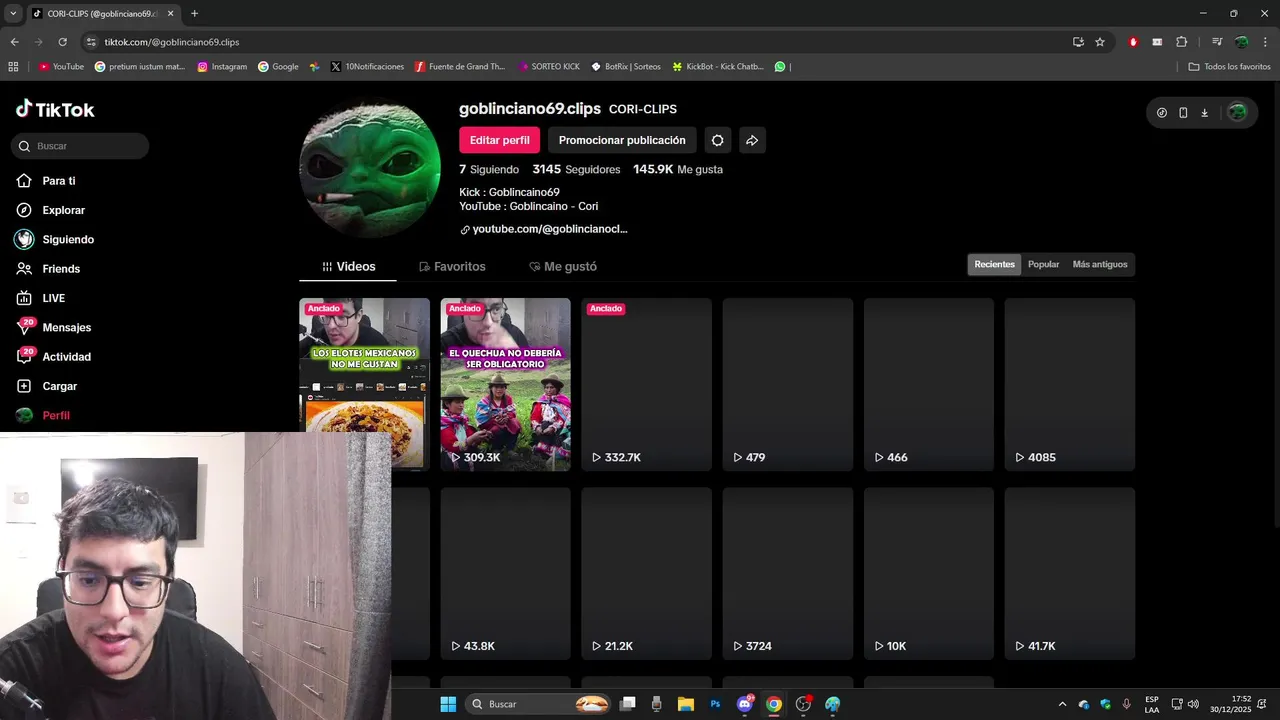Open Chrome profile avatar in toolbar

(x=1241, y=42)
